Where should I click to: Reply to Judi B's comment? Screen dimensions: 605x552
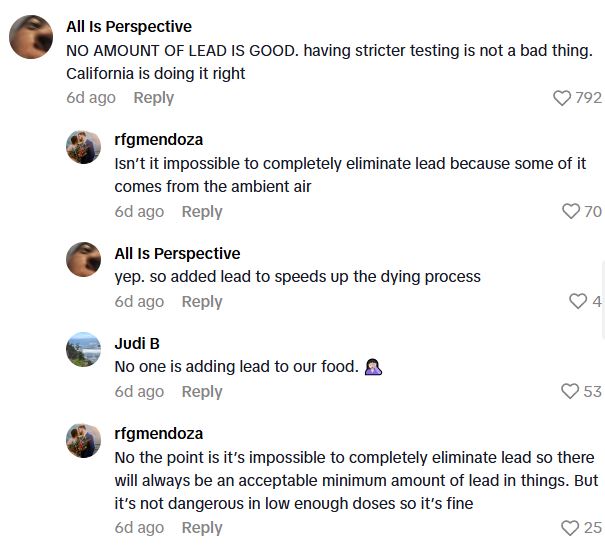click(x=201, y=392)
